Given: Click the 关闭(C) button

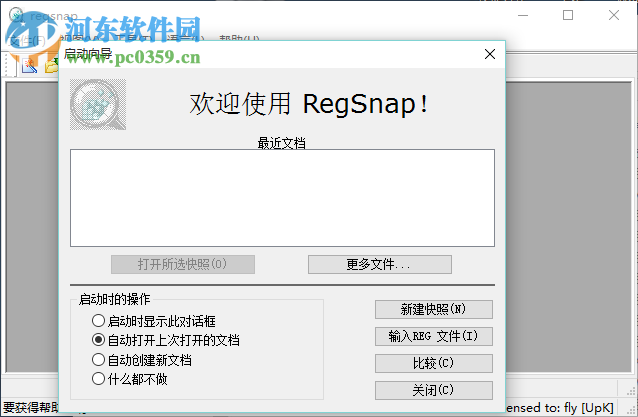Looking at the screenshot, I should coord(434,390).
